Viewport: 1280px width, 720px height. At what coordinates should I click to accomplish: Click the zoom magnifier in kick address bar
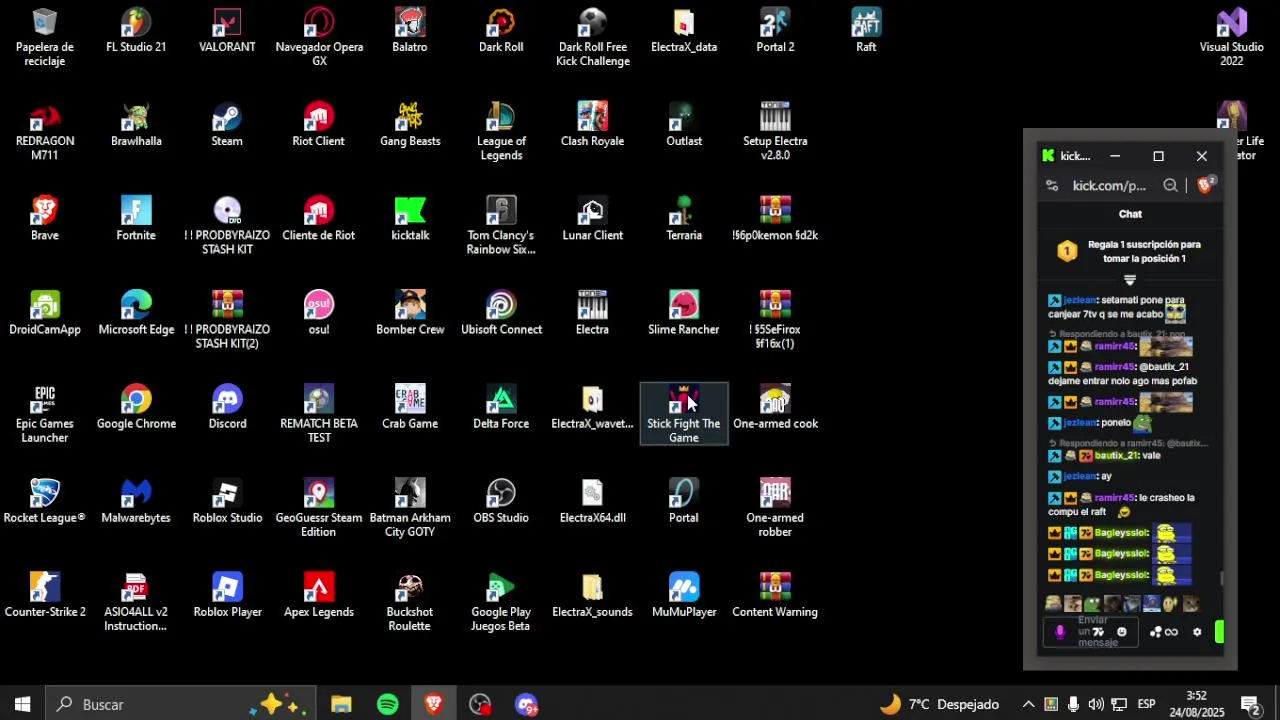click(x=1170, y=185)
